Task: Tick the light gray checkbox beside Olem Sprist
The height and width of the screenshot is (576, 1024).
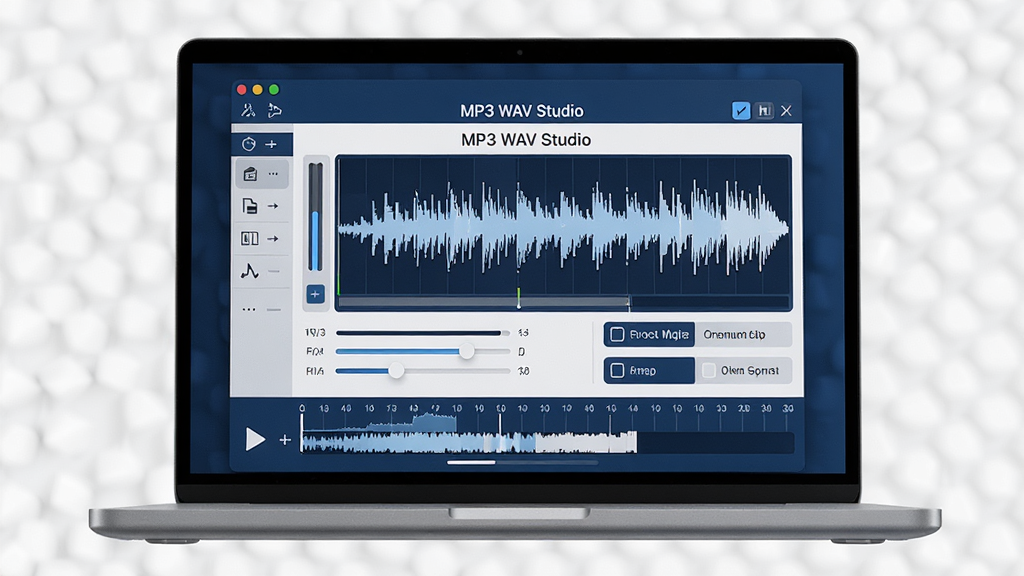Action: 709,370
